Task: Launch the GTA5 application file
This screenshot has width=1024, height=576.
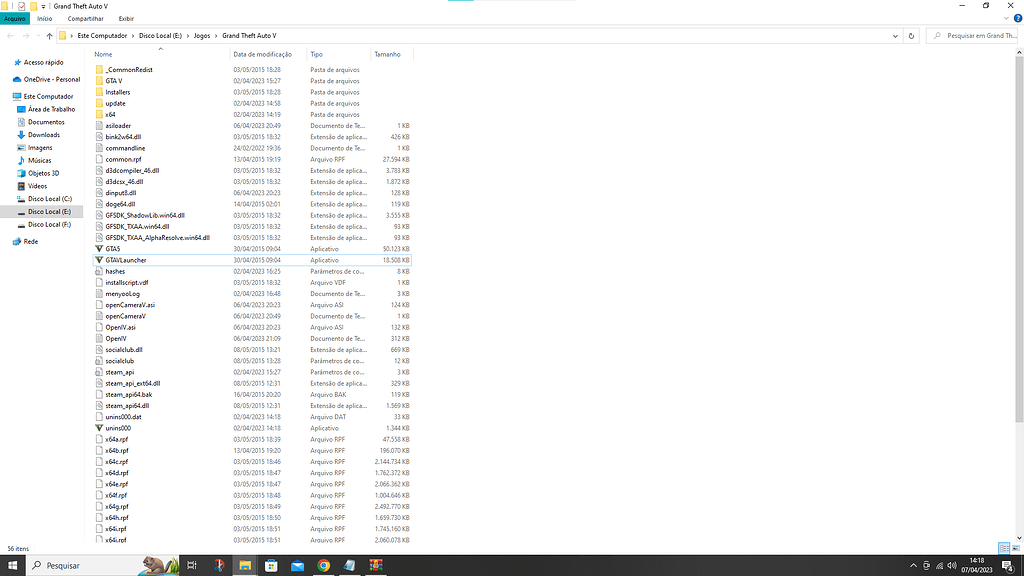Action: [x=114, y=248]
